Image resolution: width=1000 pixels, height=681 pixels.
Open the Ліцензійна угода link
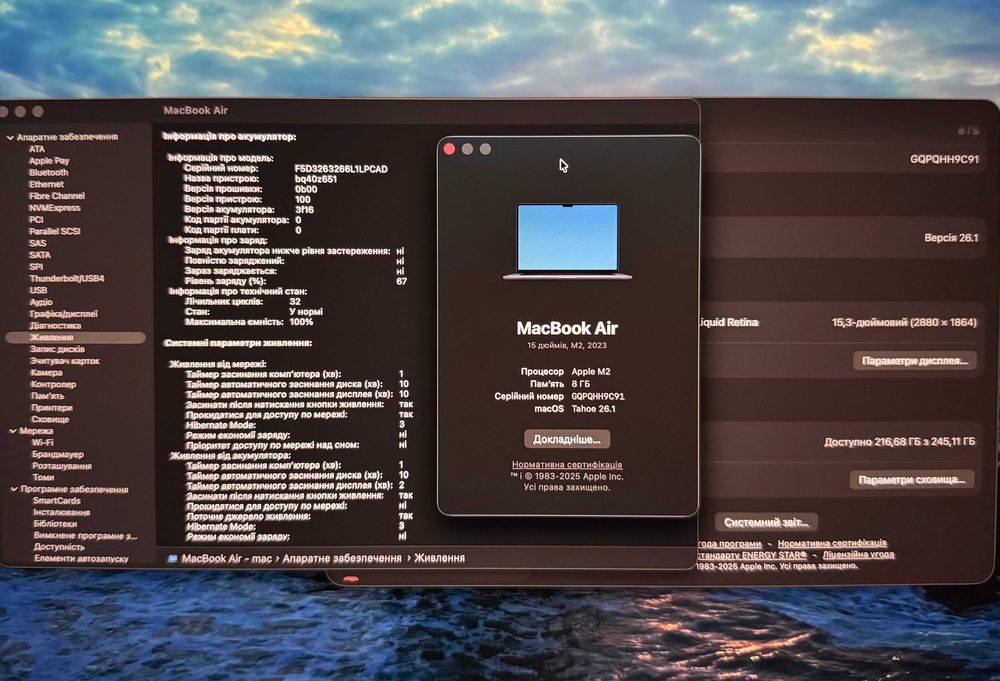[x=858, y=555]
